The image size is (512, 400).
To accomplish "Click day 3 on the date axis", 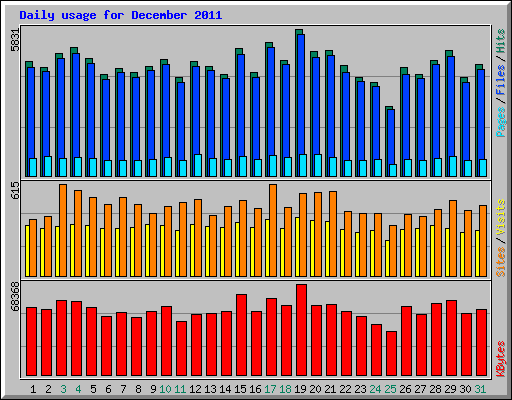I will point(63,389).
